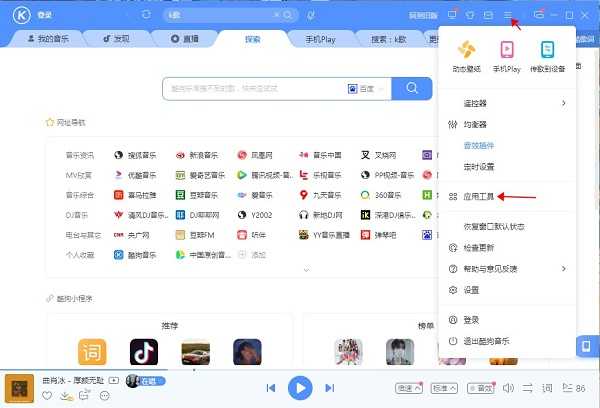Change the play order loop icon
Screen dimensions: 600x408
point(527,388)
